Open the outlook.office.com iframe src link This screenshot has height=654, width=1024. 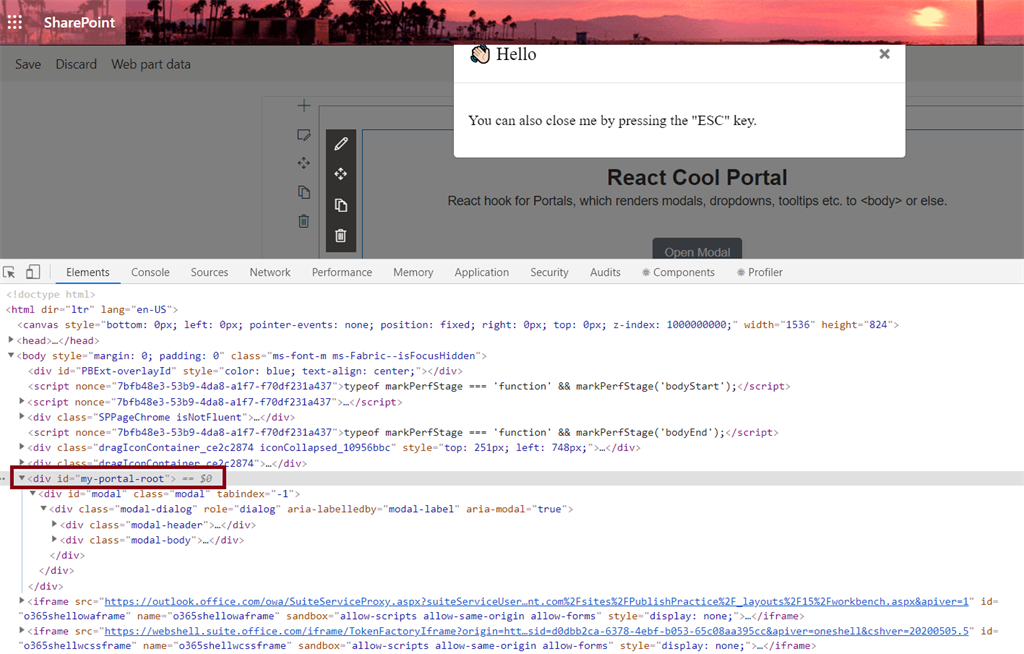coord(536,601)
